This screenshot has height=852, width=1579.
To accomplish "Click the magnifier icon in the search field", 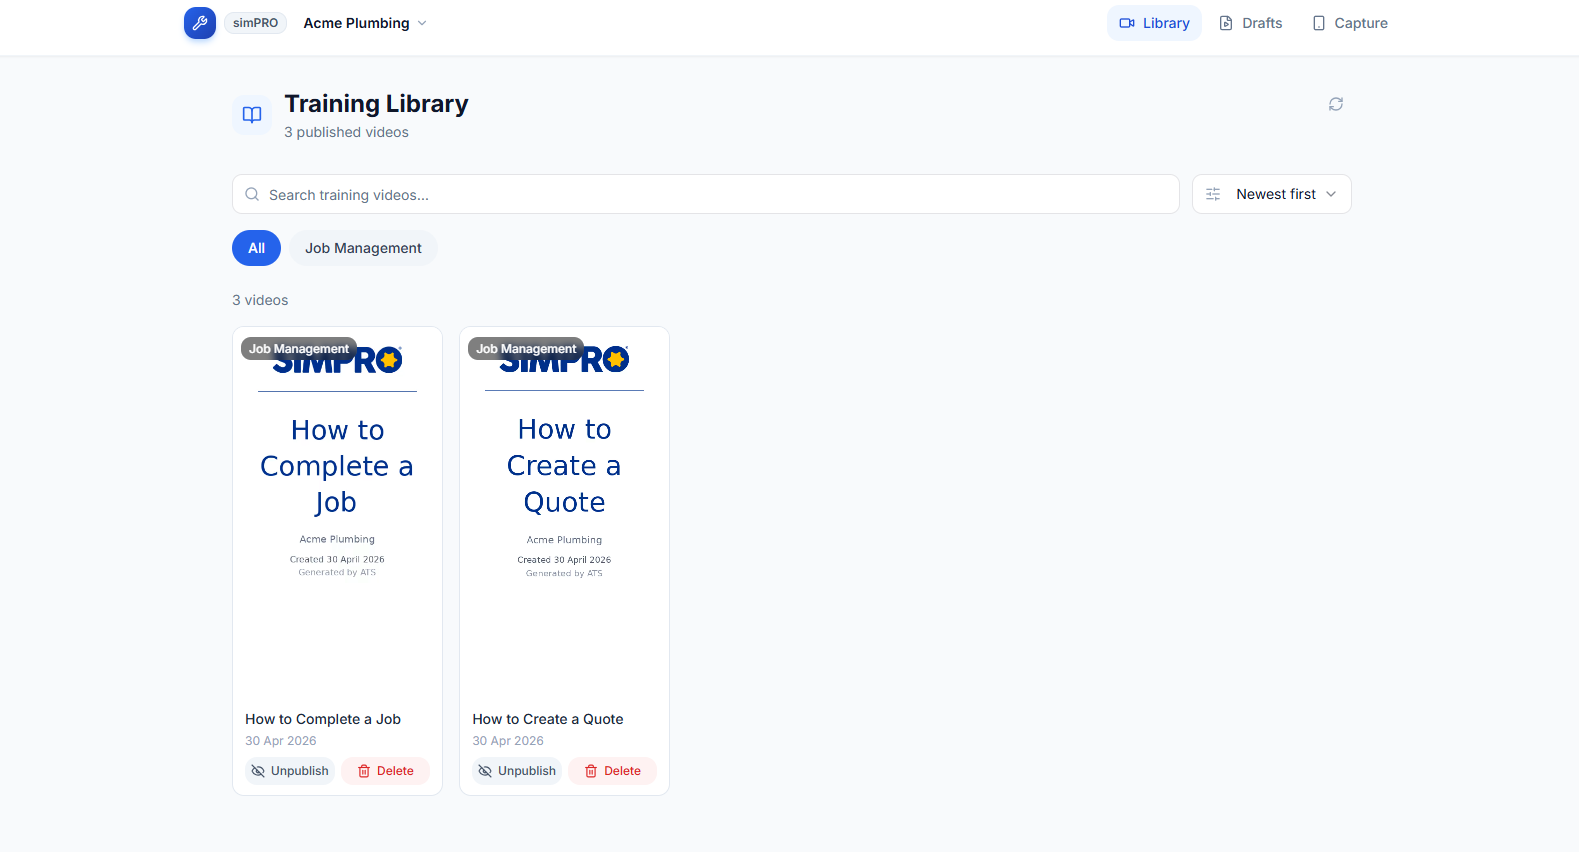I will pos(252,194).
